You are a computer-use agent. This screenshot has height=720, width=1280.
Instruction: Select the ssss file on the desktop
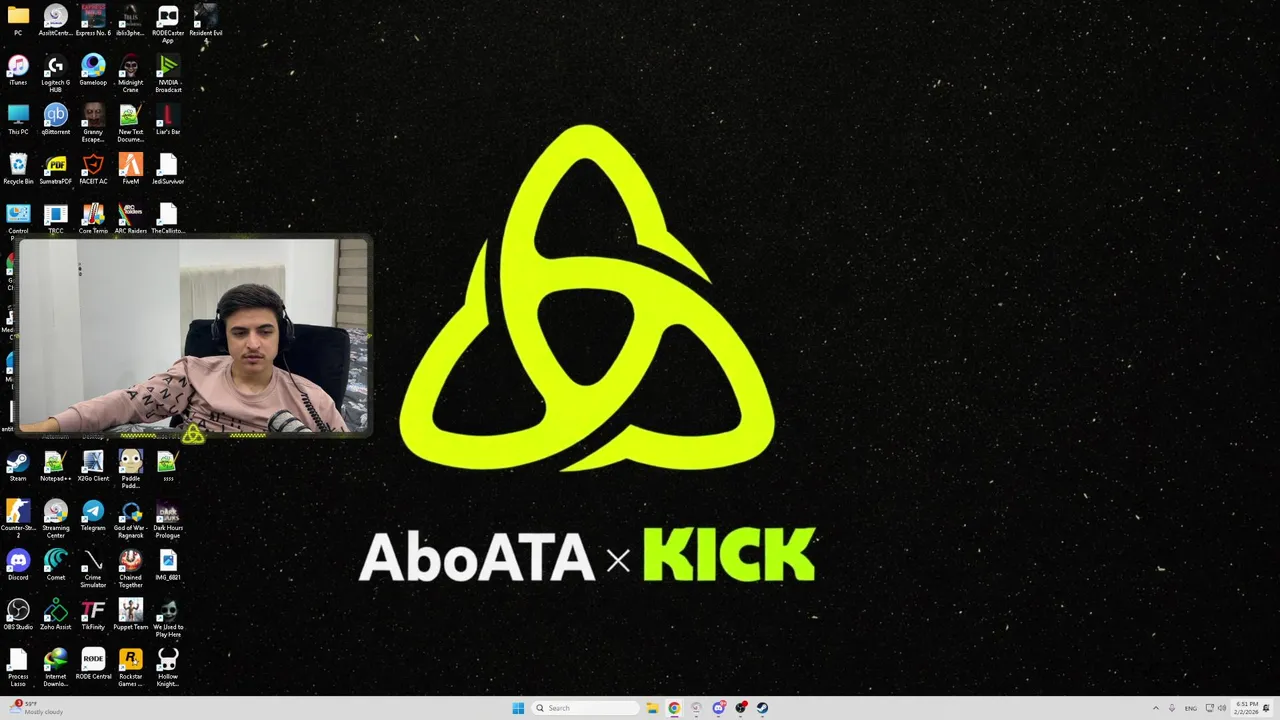click(168, 466)
